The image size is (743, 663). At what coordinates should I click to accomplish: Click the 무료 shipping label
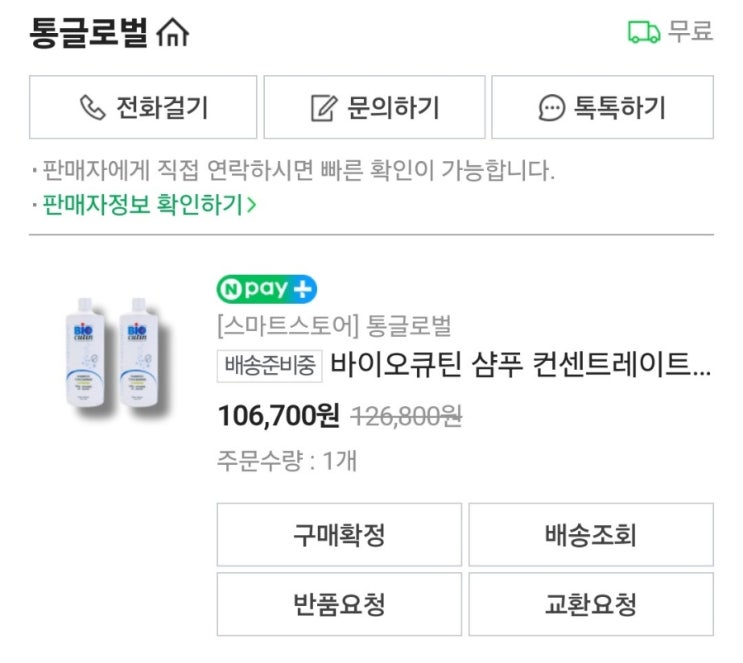click(x=690, y=32)
